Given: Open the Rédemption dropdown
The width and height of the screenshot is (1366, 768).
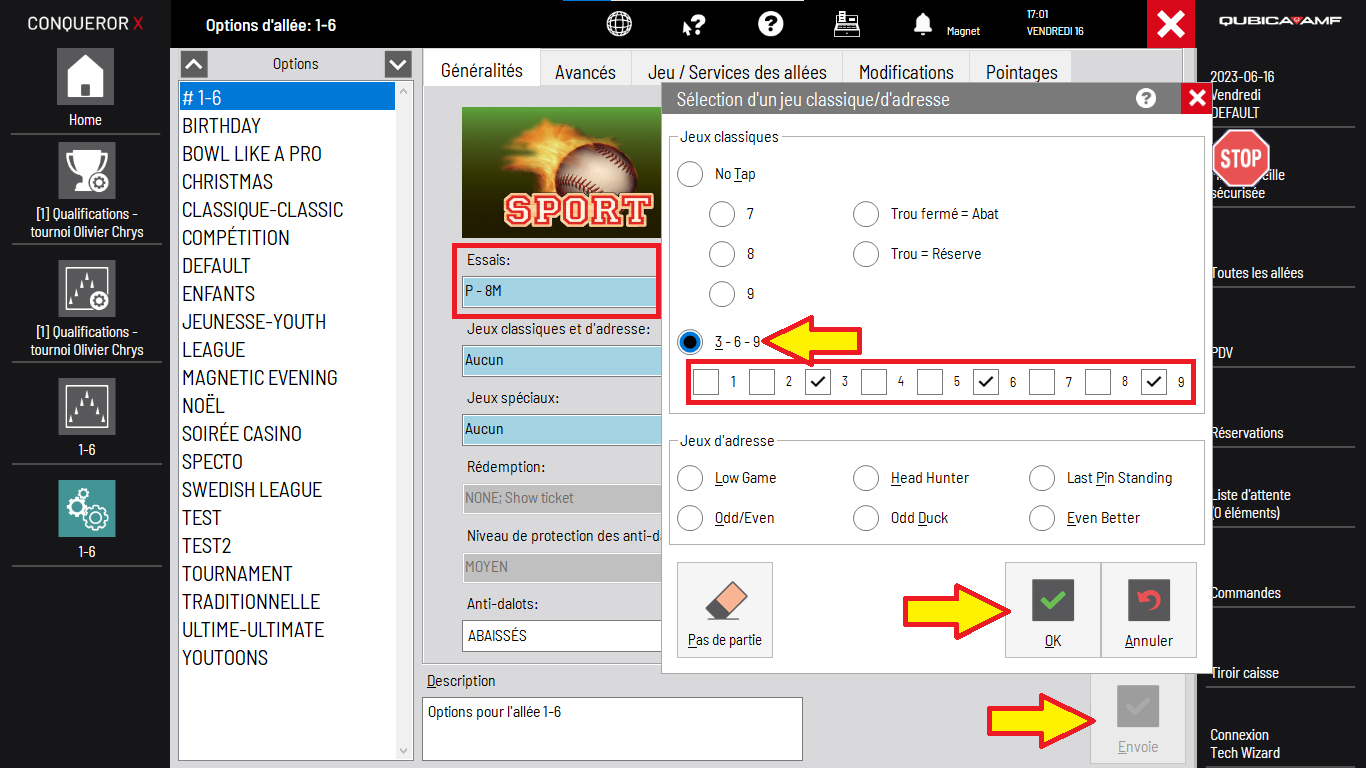Looking at the screenshot, I should (560, 498).
